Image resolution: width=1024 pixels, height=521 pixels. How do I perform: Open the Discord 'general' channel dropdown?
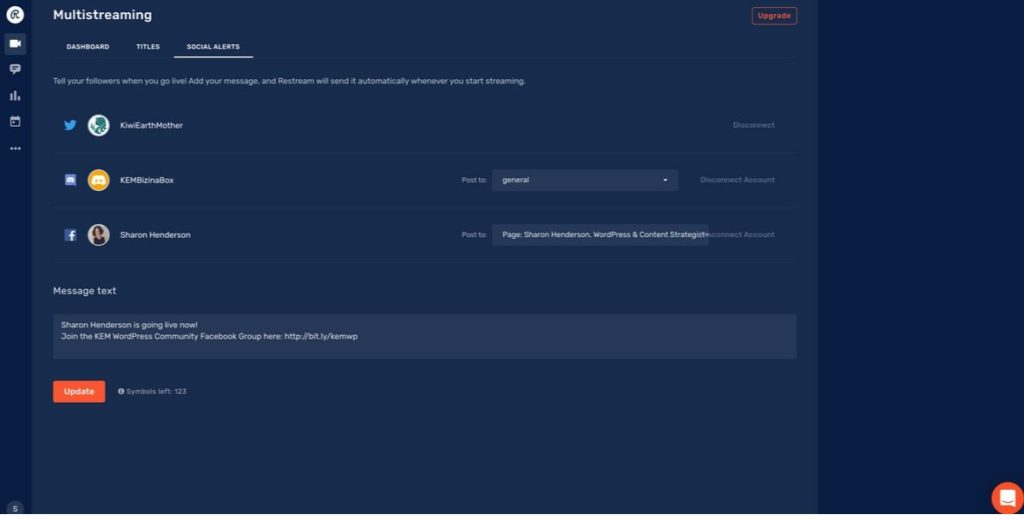coord(584,180)
